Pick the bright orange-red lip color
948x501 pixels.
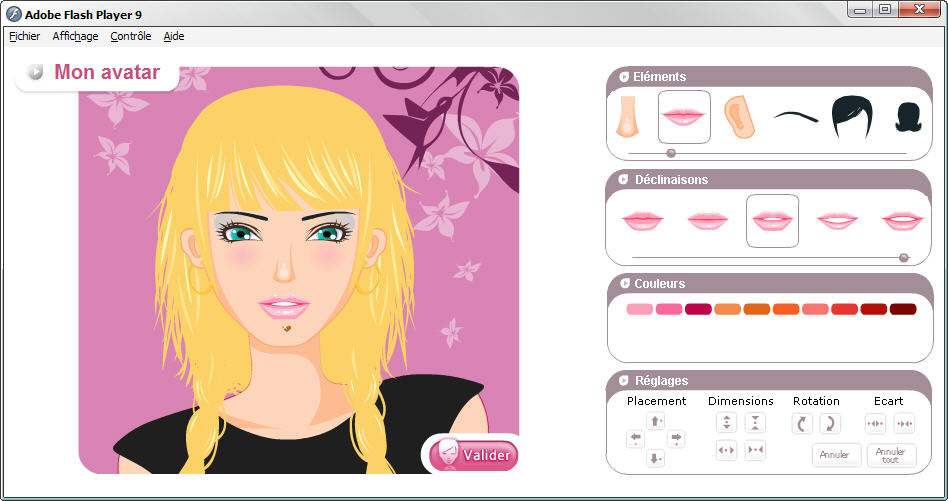(x=786, y=309)
